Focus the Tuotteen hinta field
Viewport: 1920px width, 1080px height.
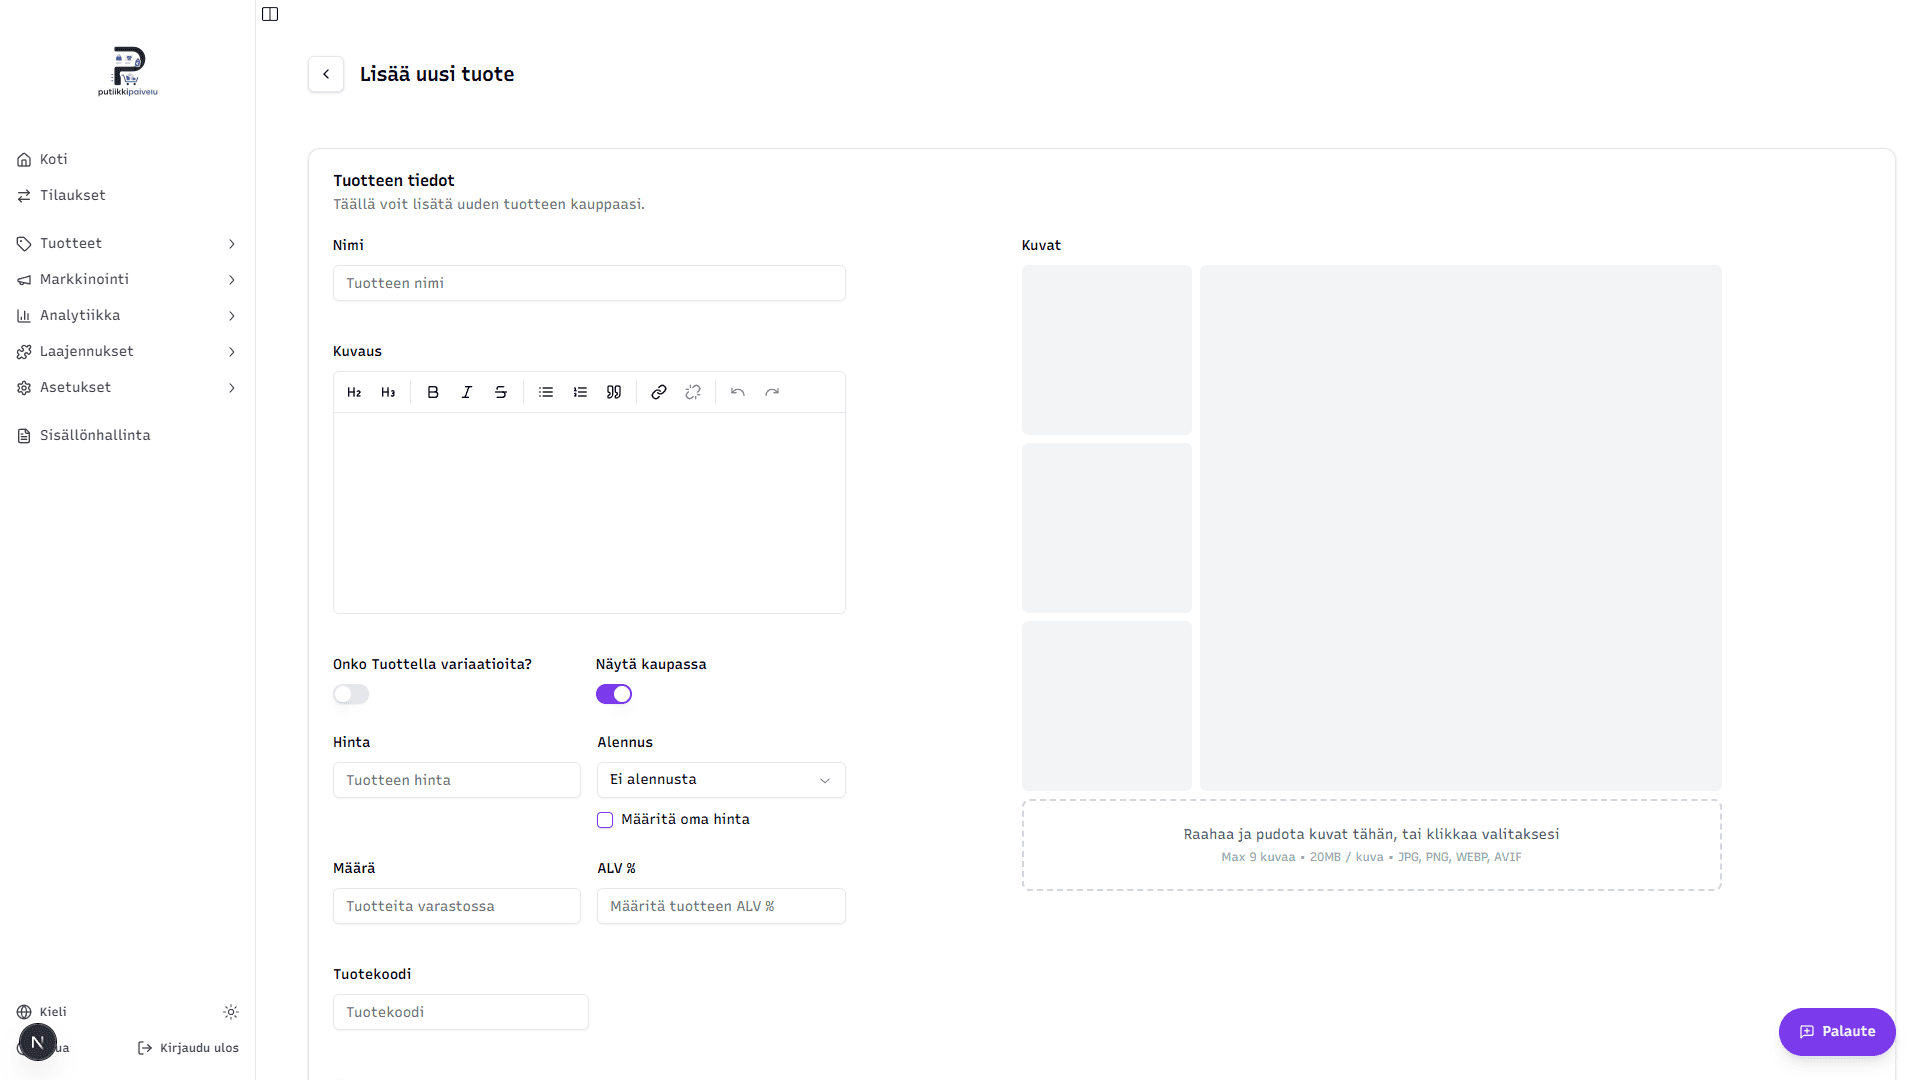tap(457, 780)
